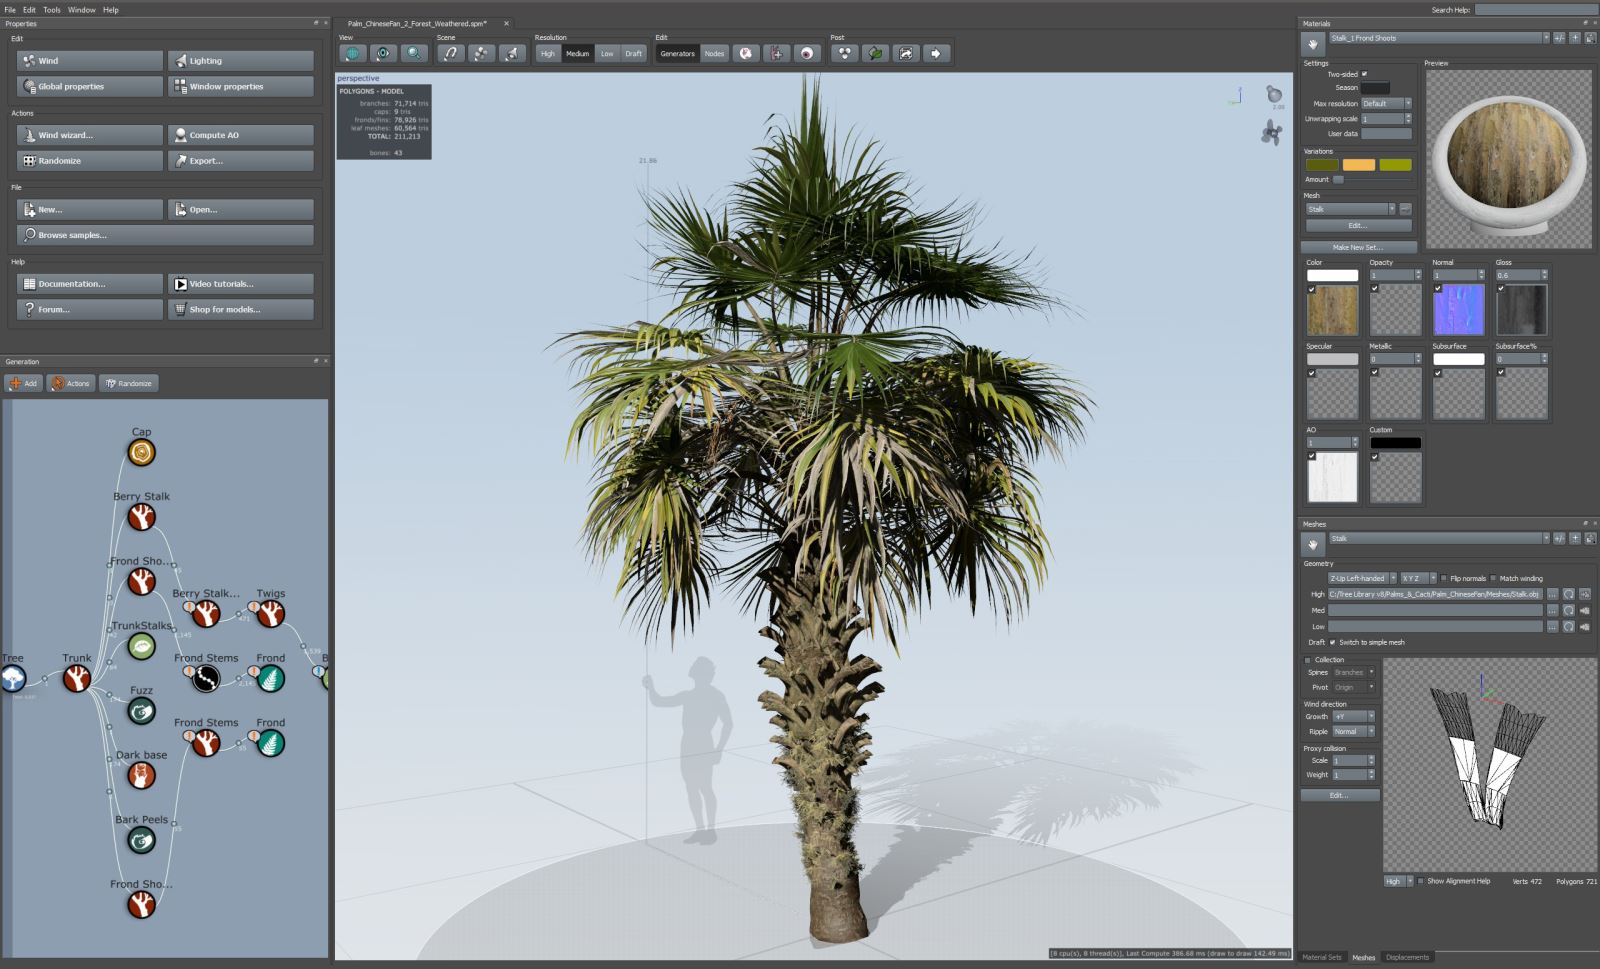
Task: Open the X Y Z axis dropdown
Action: [x=1418, y=578]
